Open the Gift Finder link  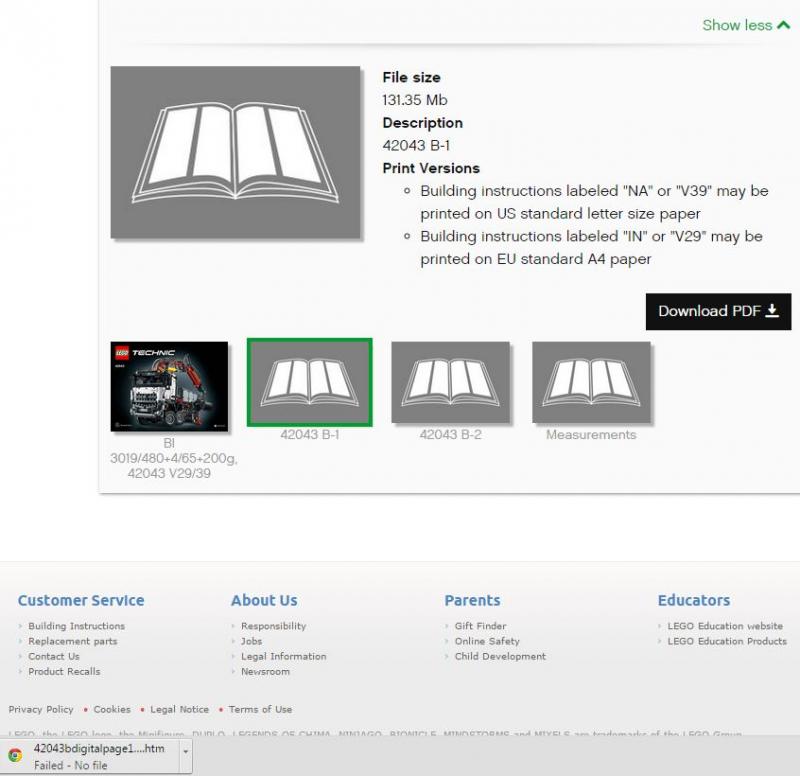(x=480, y=626)
